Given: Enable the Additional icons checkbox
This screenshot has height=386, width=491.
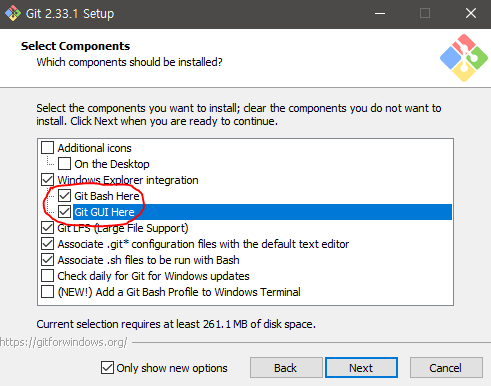Looking at the screenshot, I should 47,148.
